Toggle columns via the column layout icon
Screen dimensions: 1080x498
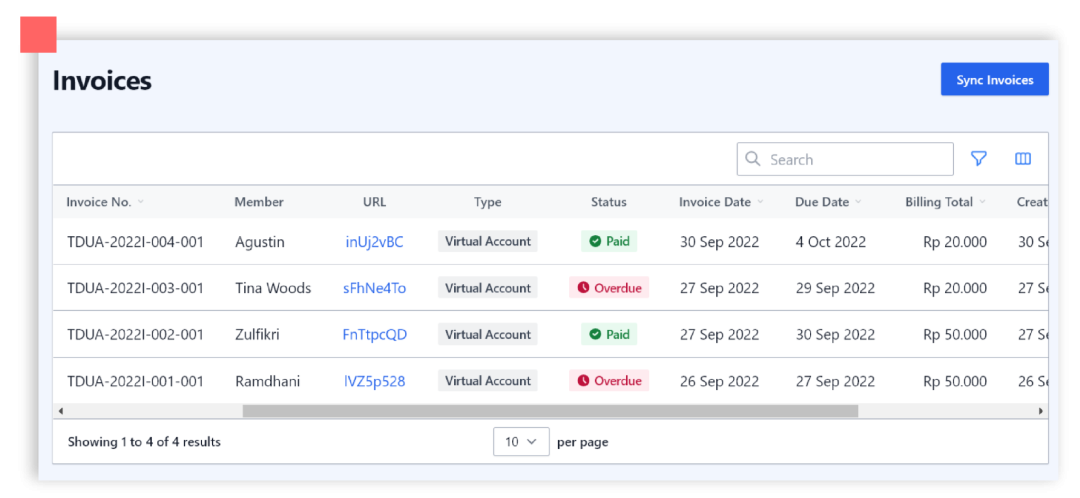tap(1023, 159)
